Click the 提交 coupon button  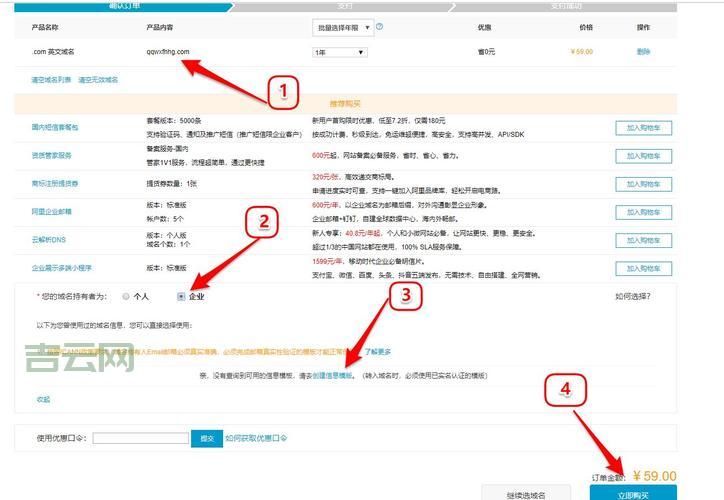click(207, 438)
